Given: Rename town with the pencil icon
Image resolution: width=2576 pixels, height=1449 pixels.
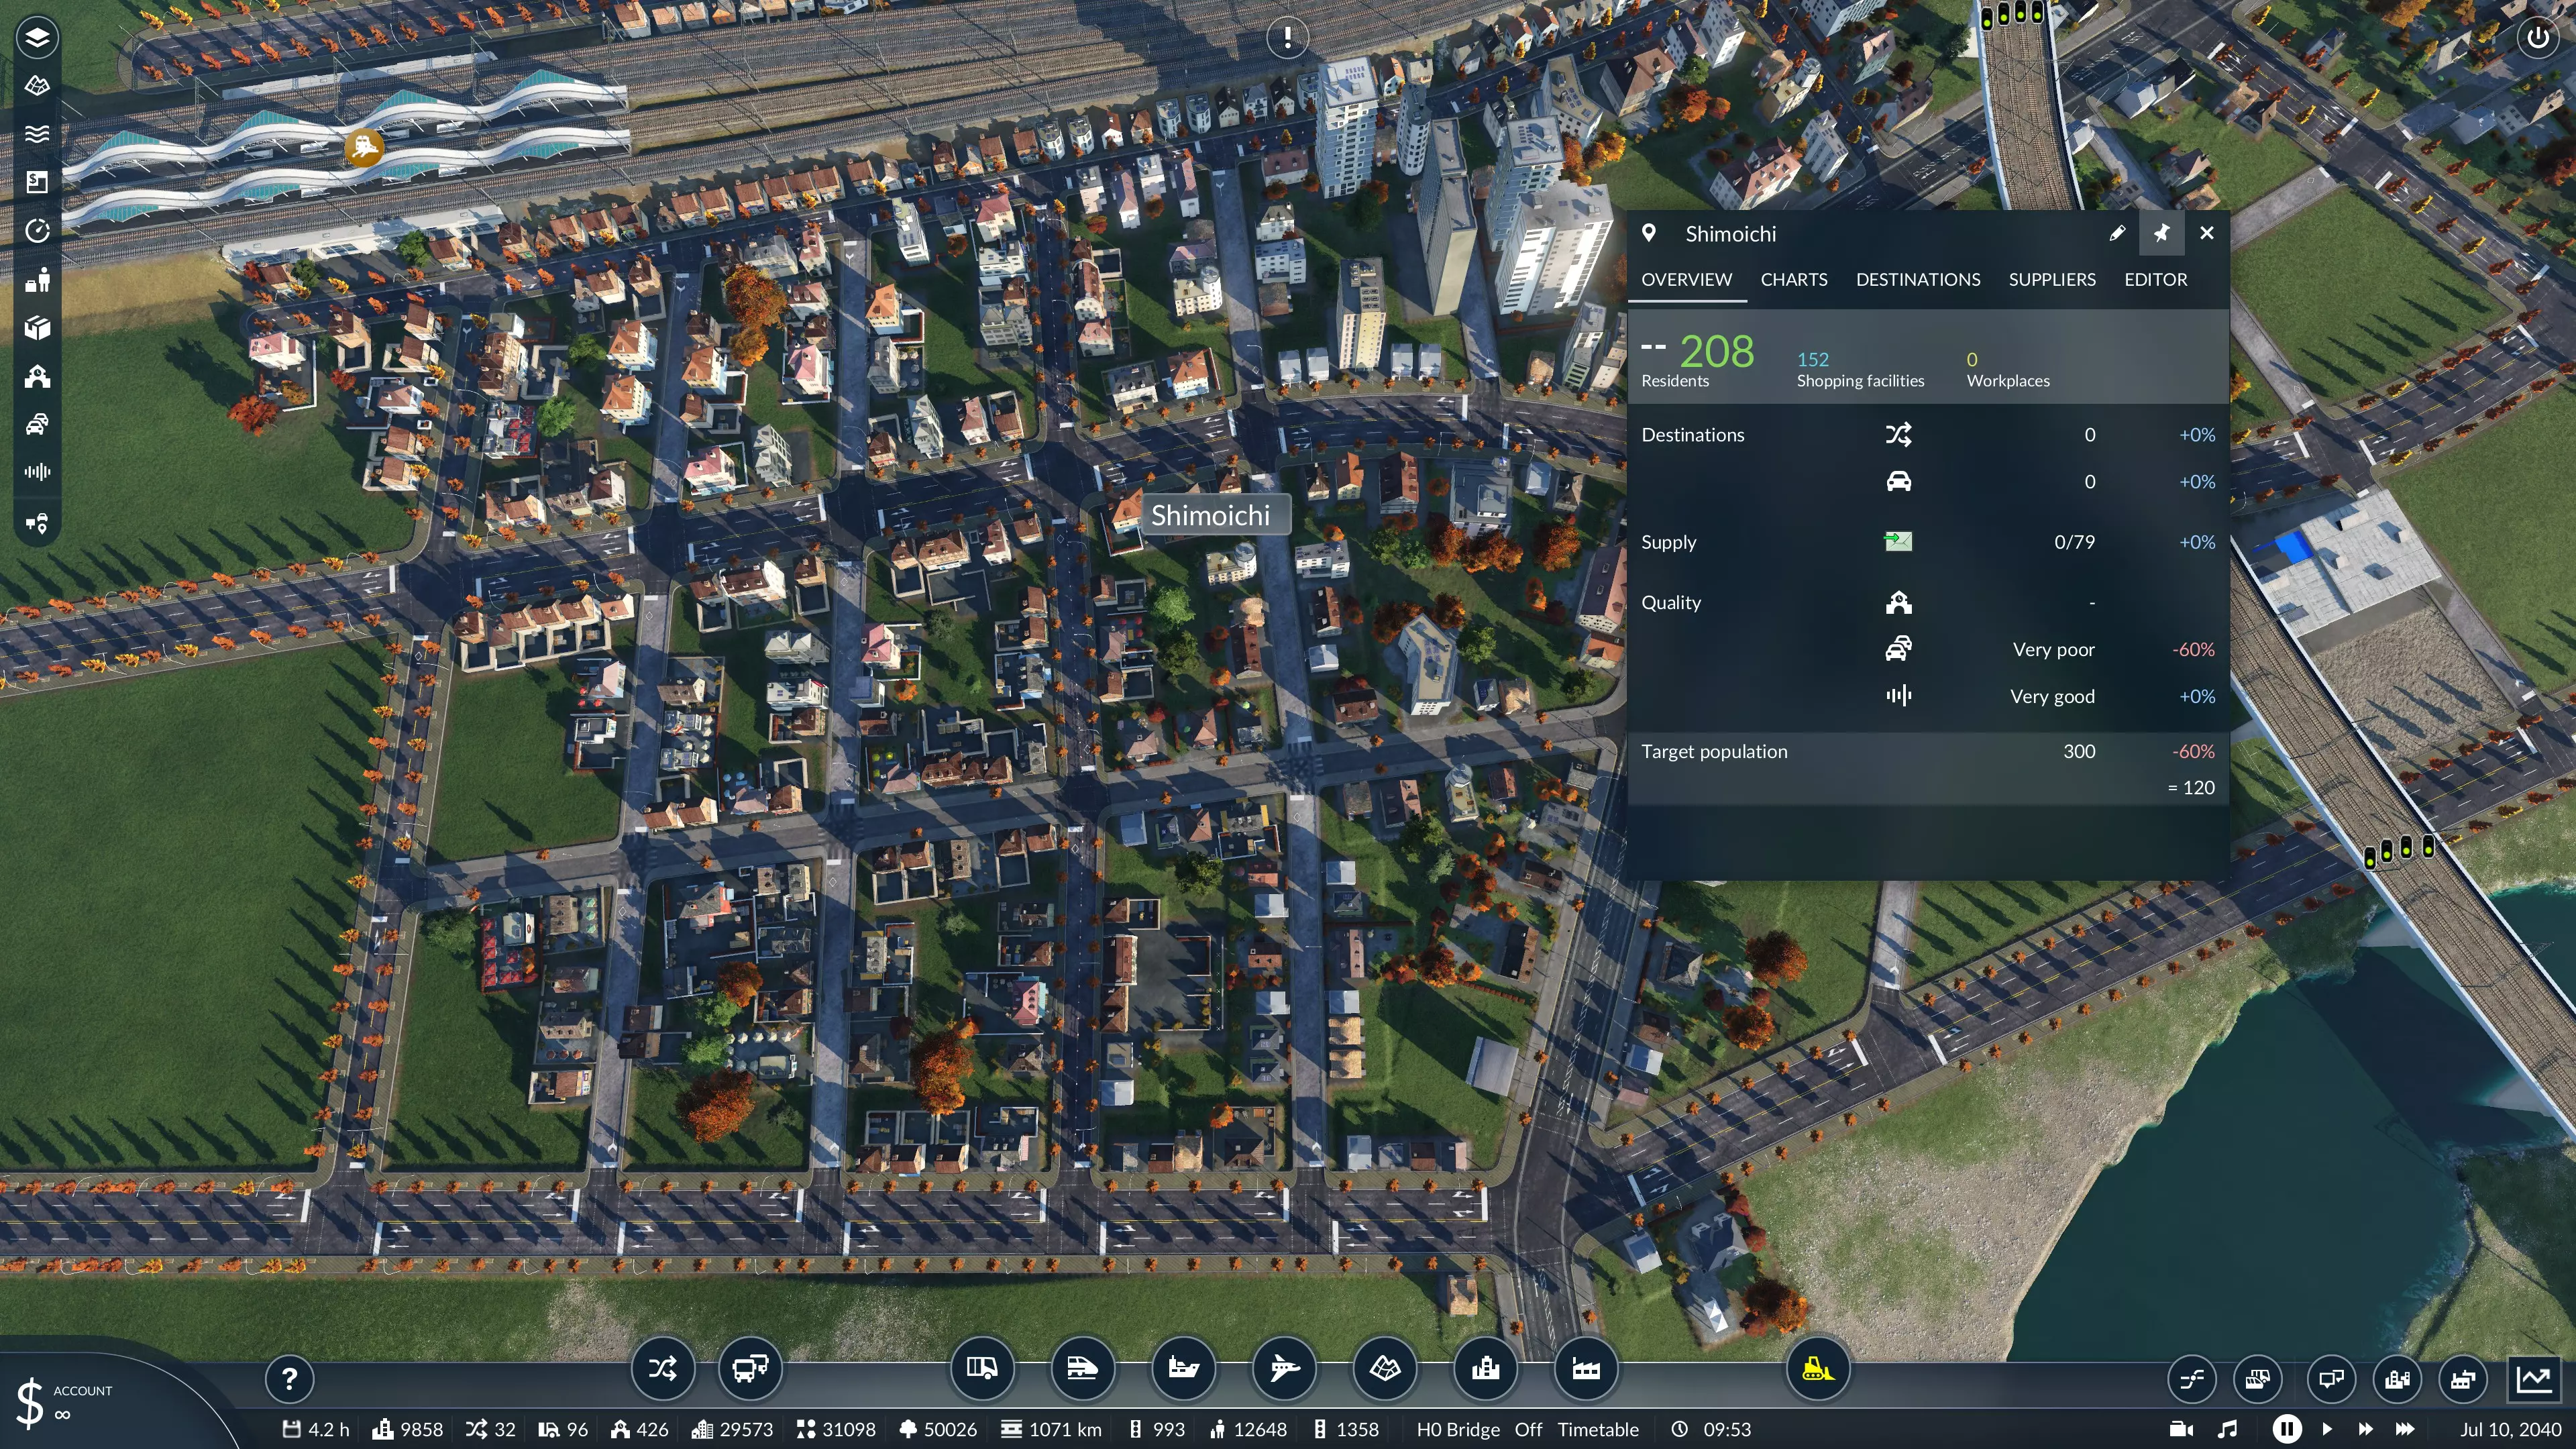Looking at the screenshot, I should point(2117,233).
